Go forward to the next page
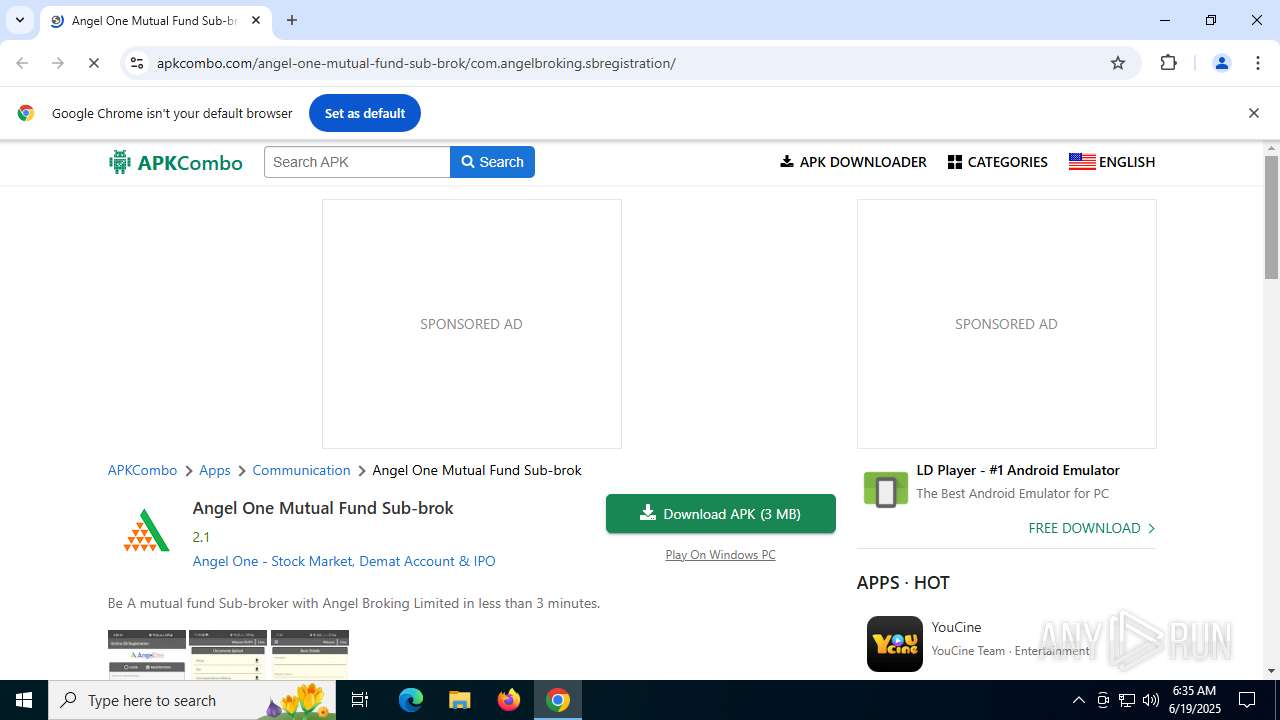Viewport: 1280px width, 720px height. click(58, 63)
